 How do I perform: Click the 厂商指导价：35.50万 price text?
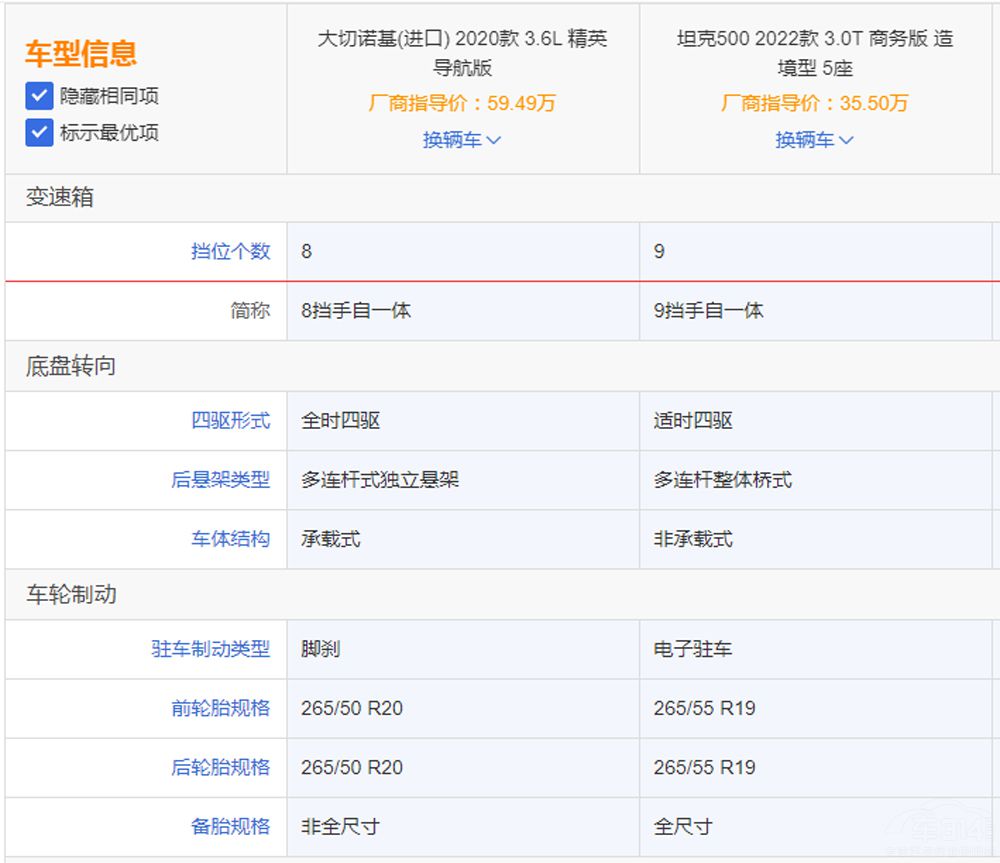(815, 102)
